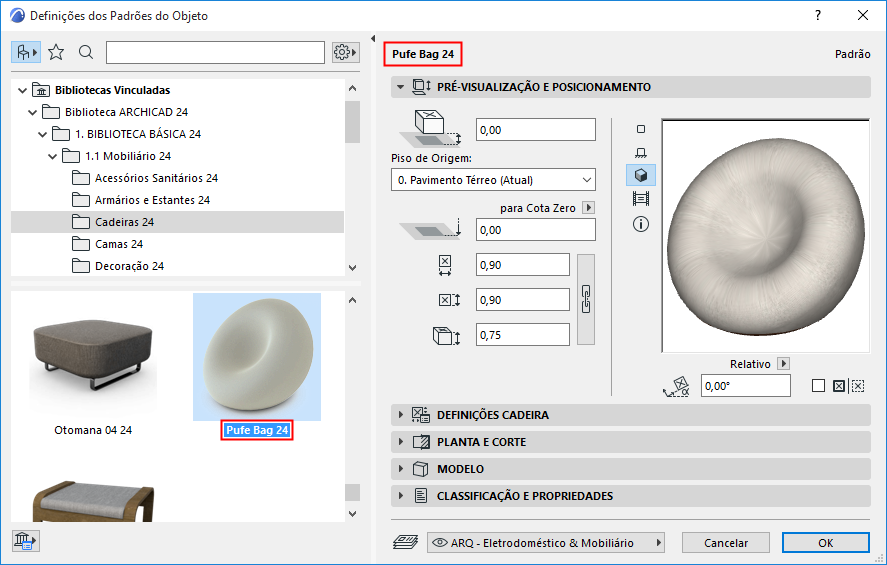Select Cadeiras 24 folder
The height and width of the screenshot is (565, 887).
(x=178, y=222)
